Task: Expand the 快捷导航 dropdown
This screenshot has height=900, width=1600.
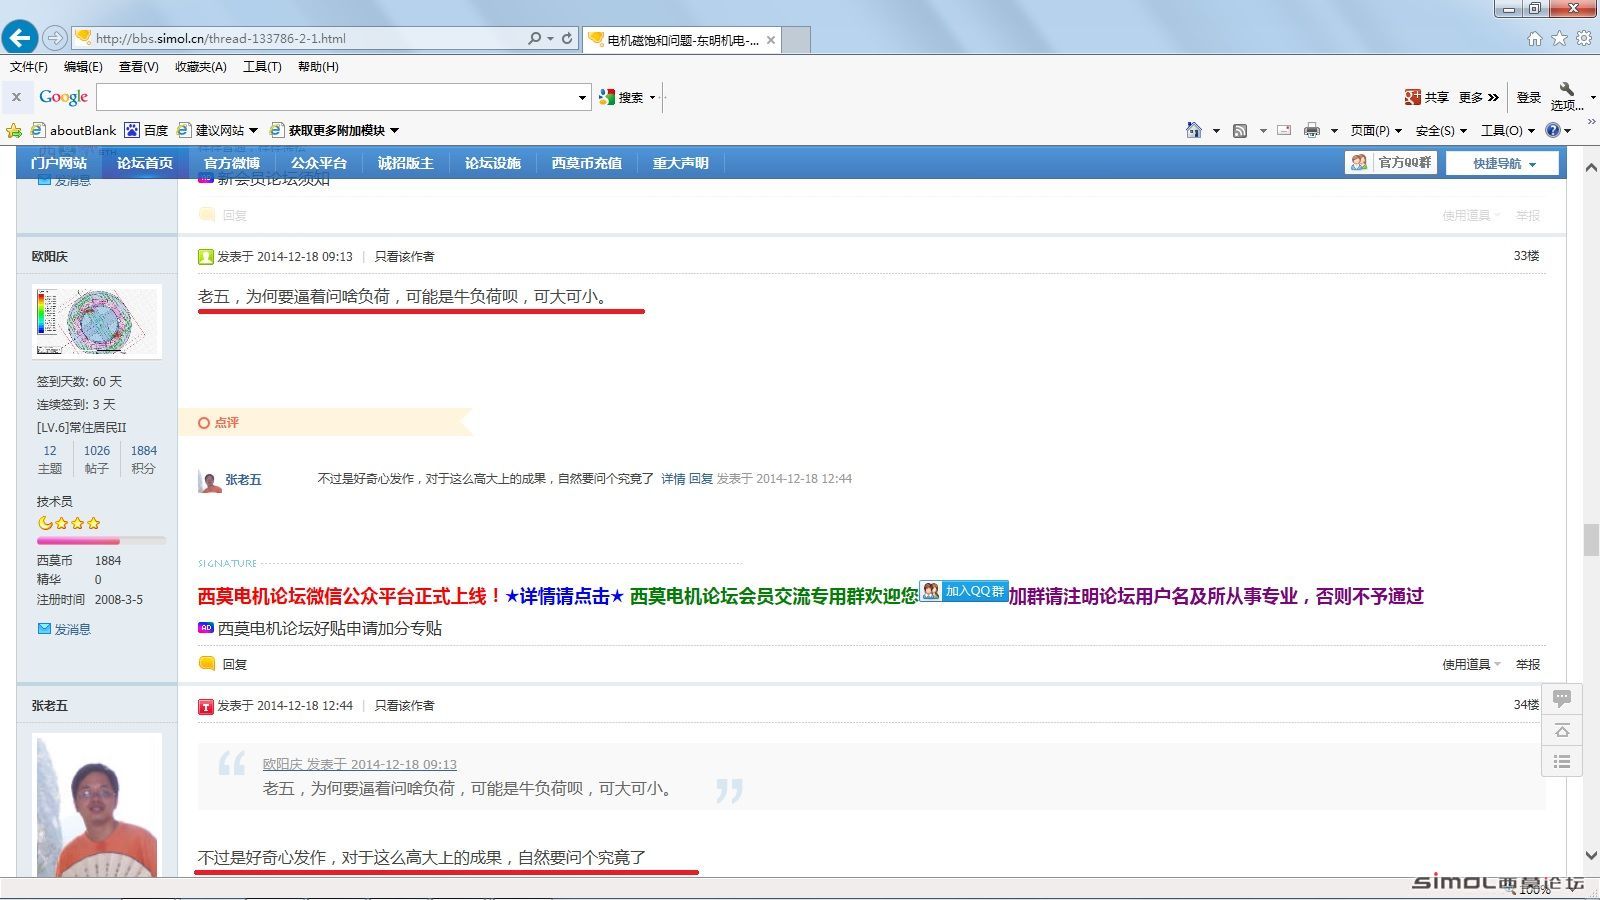Action: point(1502,163)
